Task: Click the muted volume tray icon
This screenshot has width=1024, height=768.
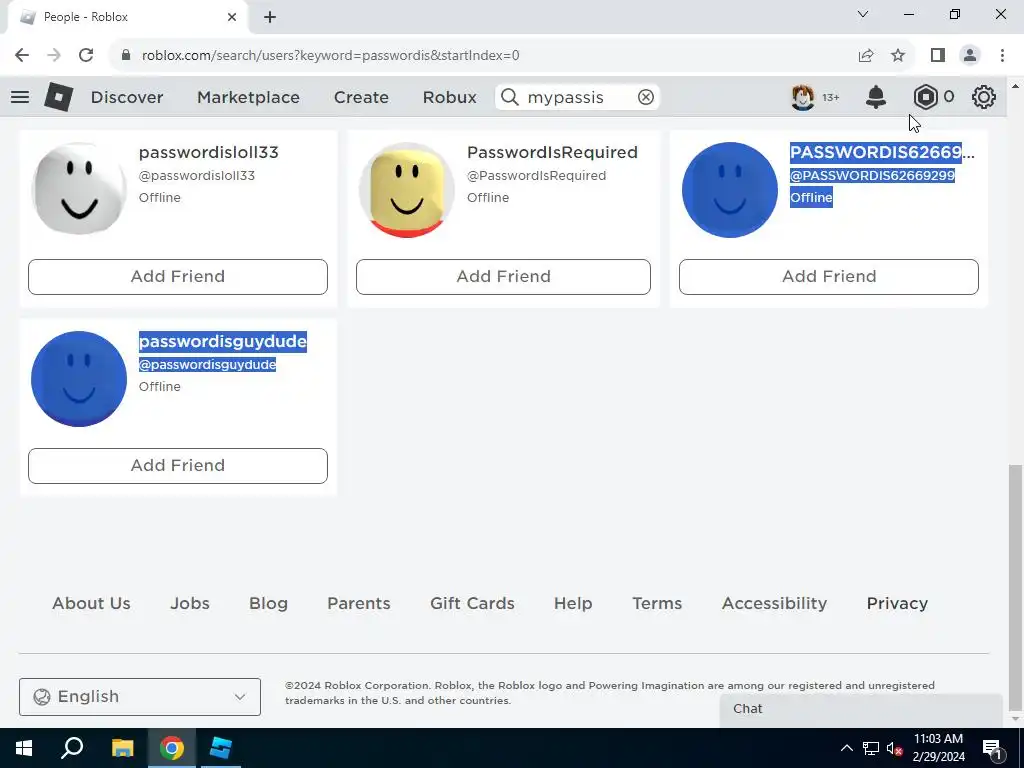Action: tap(895, 748)
